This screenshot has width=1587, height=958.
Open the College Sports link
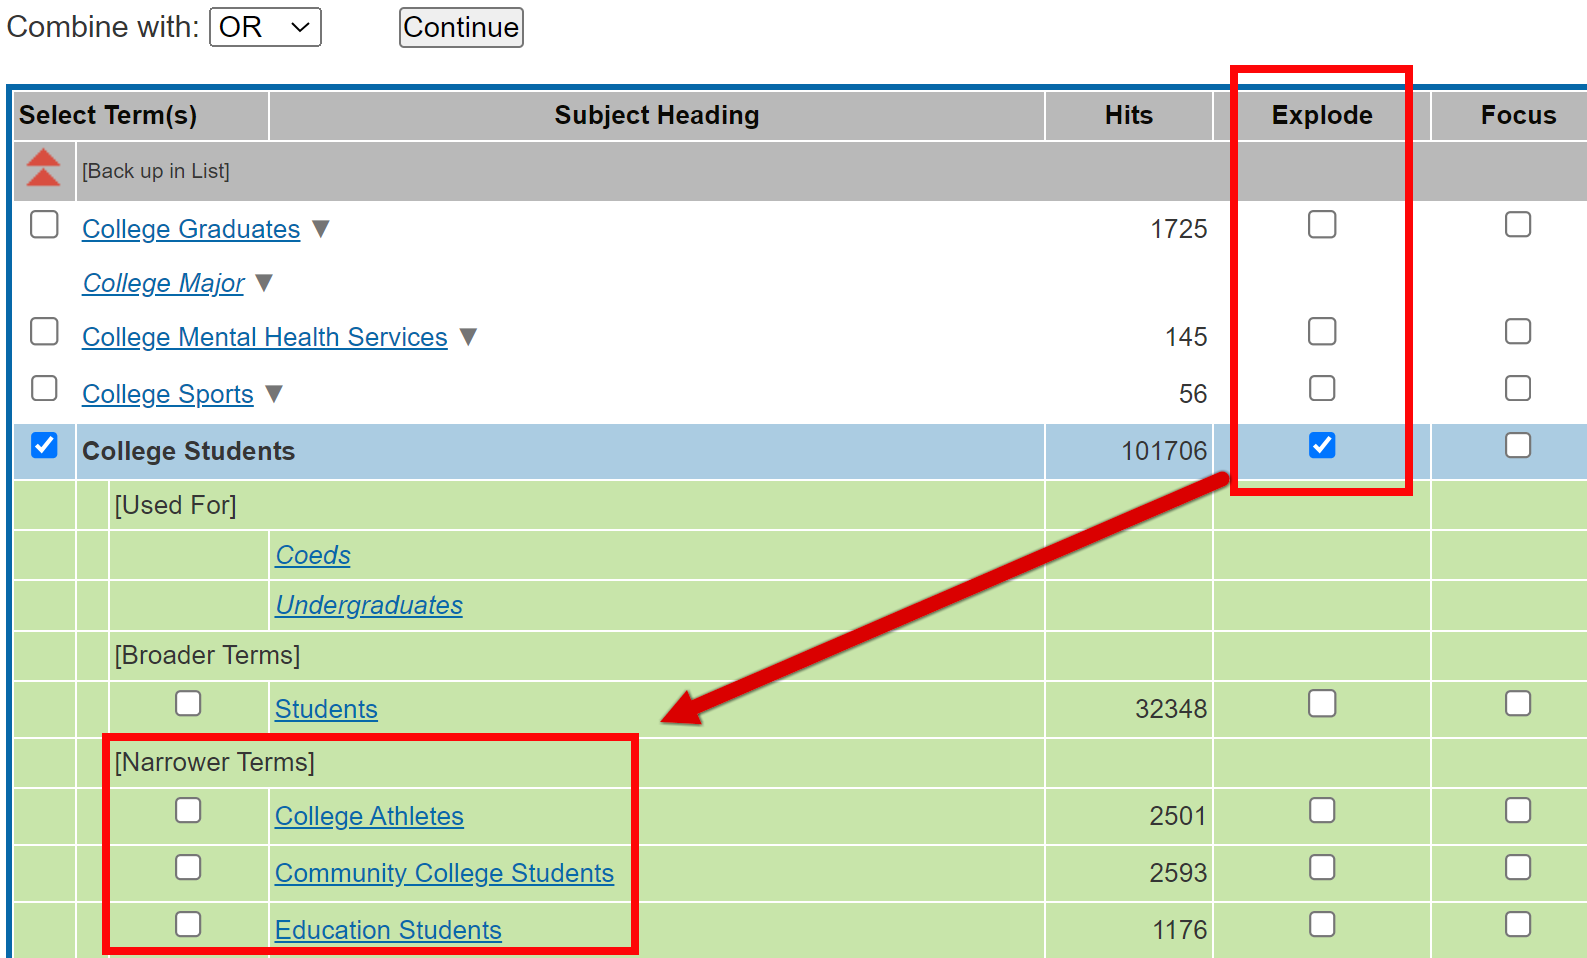(168, 394)
